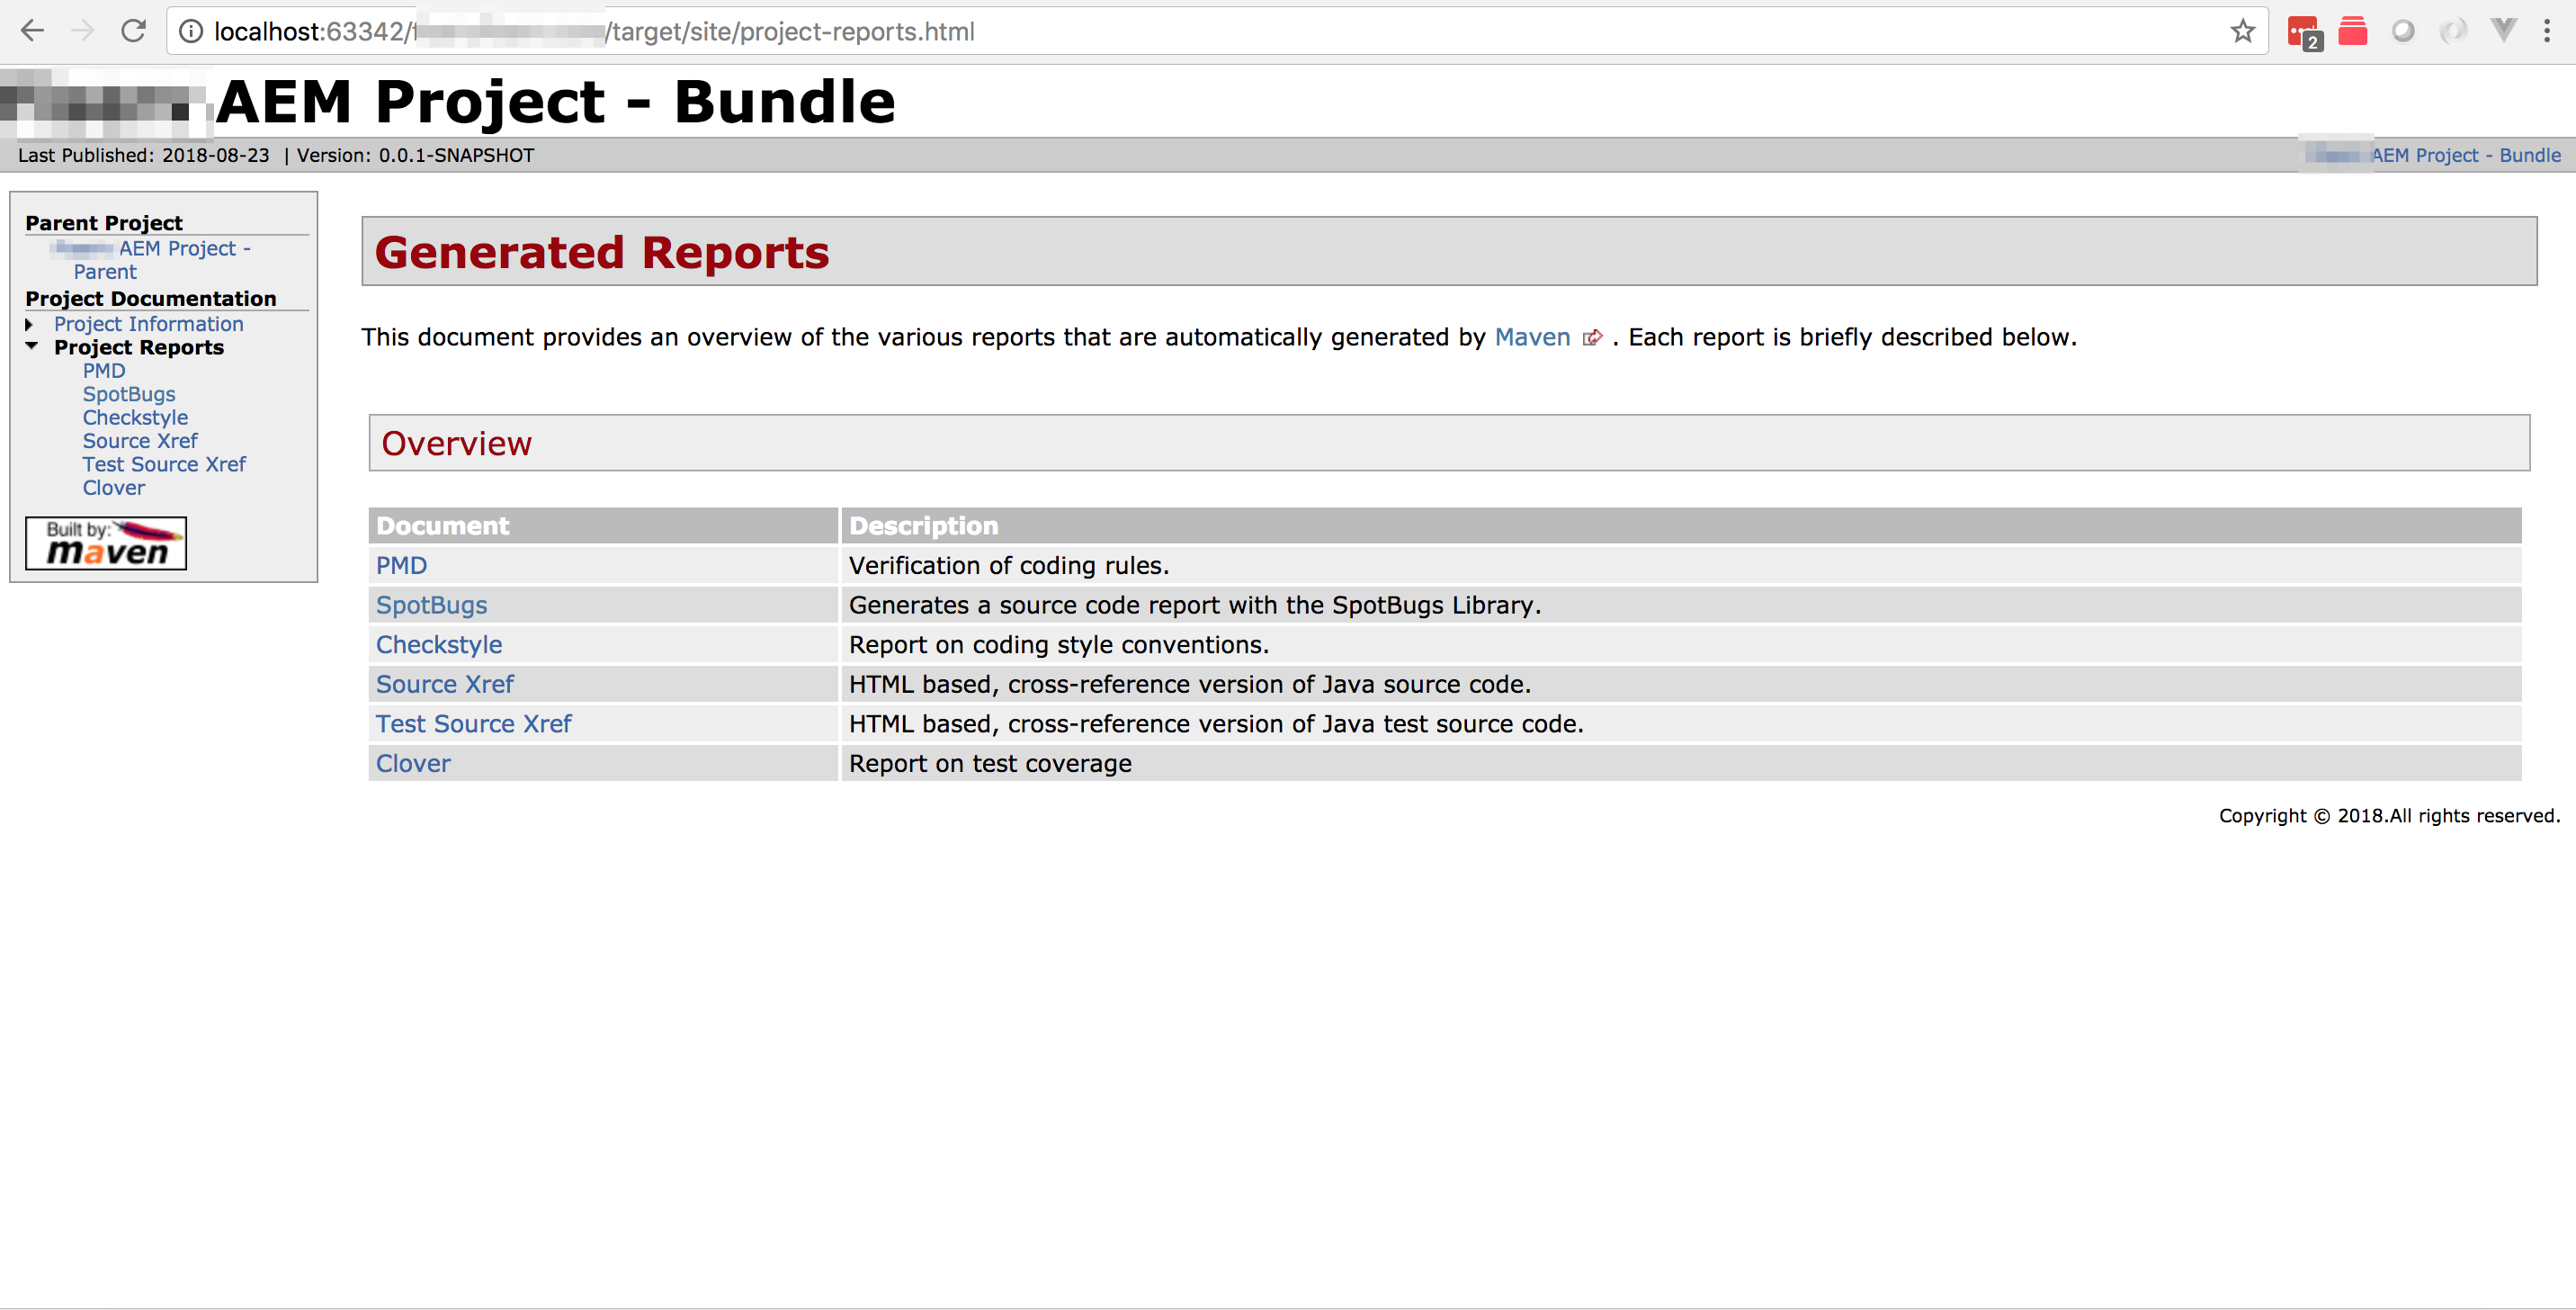Click the copyright 2018 footer text

point(2389,816)
